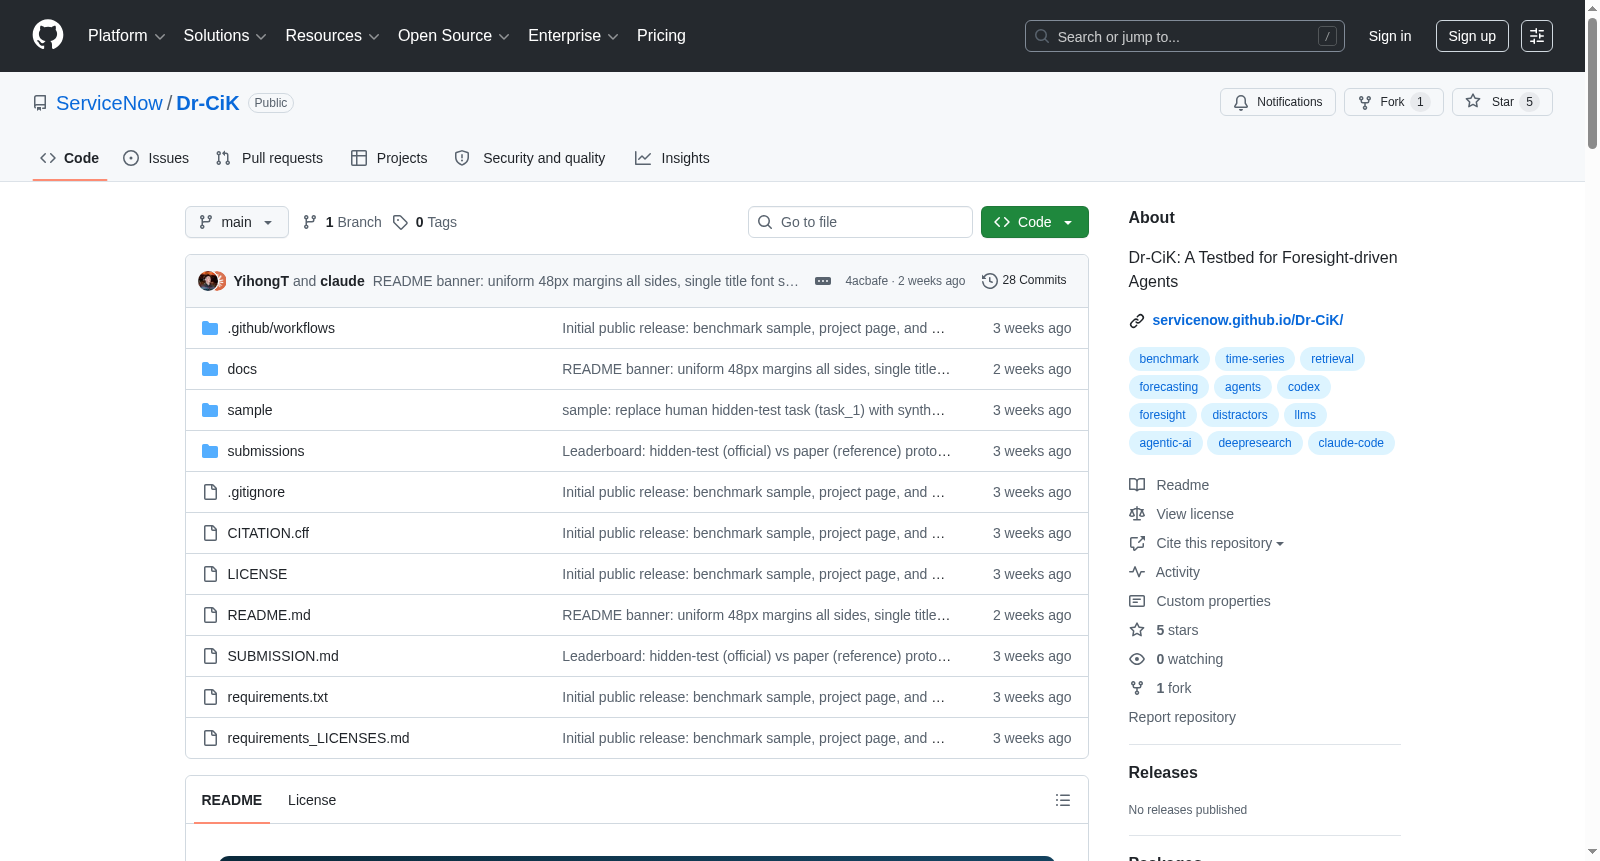Image resolution: width=1600 pixels, height=861 pixels.
Task: Click the README.md file icon
Action: tap(210, 615)
